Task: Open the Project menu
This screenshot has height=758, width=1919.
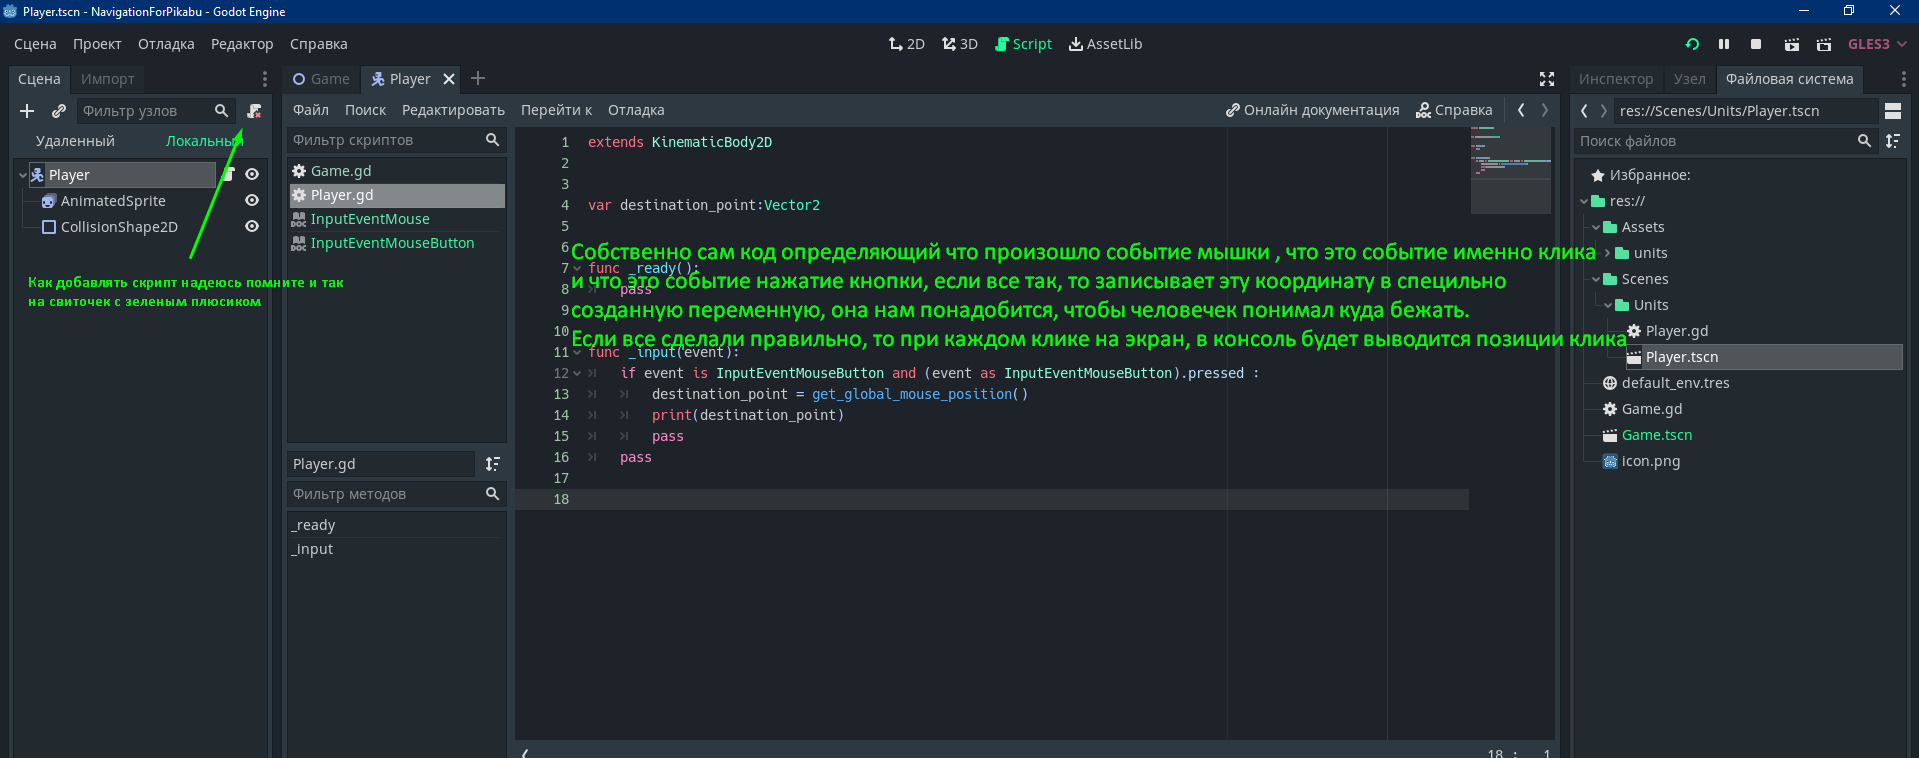Action: click(x=97, y=44)
